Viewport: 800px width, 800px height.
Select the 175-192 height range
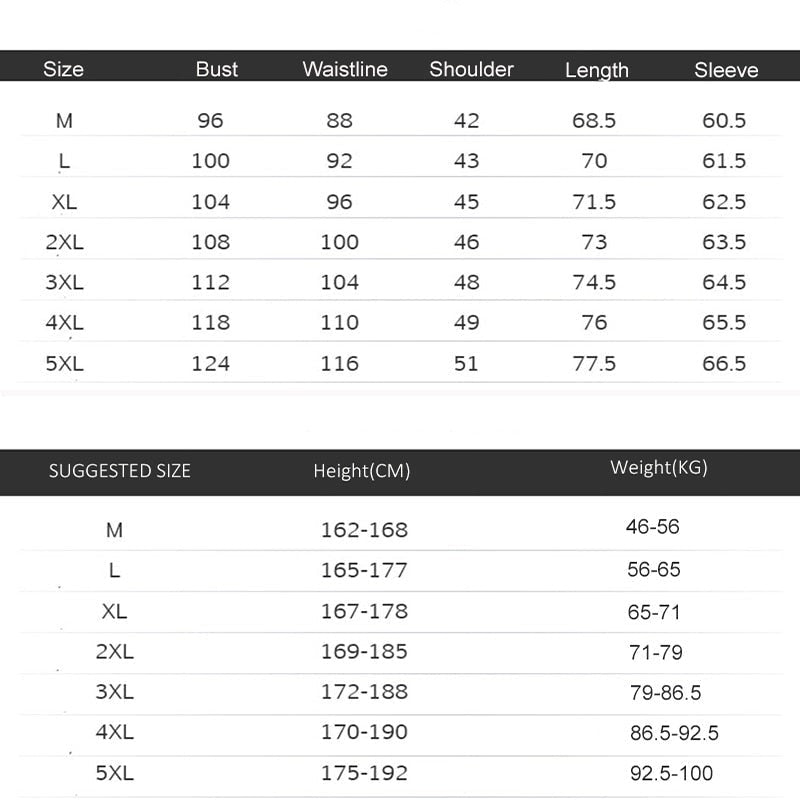coord(364,773)
